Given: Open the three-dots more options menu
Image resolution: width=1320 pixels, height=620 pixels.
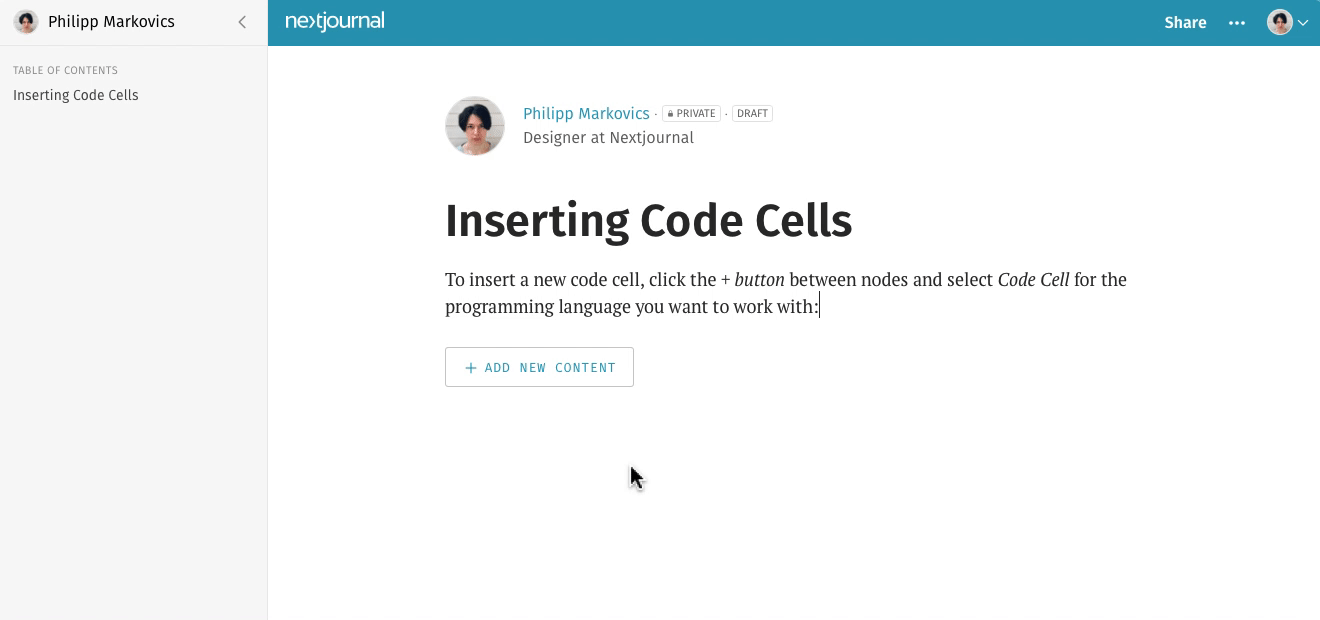Looking at the screenshot, I should [1237, 22].
